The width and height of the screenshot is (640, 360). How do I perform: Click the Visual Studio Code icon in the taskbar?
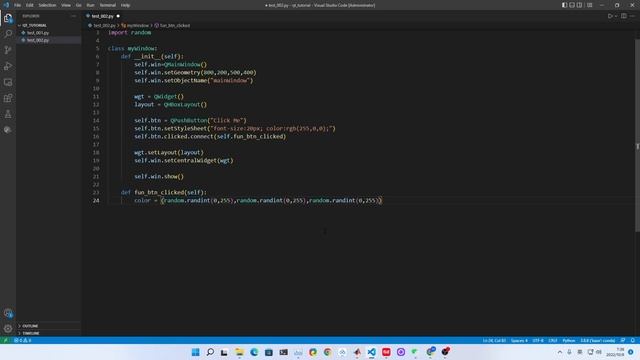(x=371, y=352)
